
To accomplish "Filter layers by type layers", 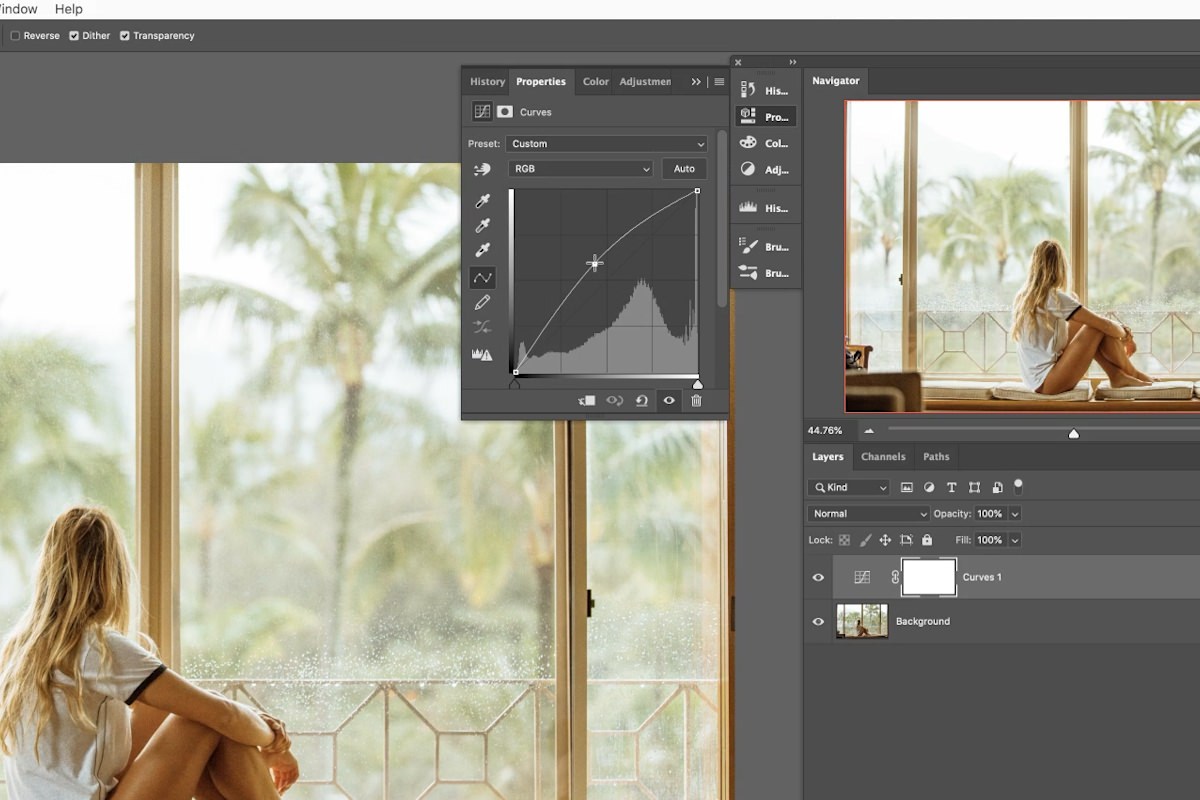I will (951, 487).
